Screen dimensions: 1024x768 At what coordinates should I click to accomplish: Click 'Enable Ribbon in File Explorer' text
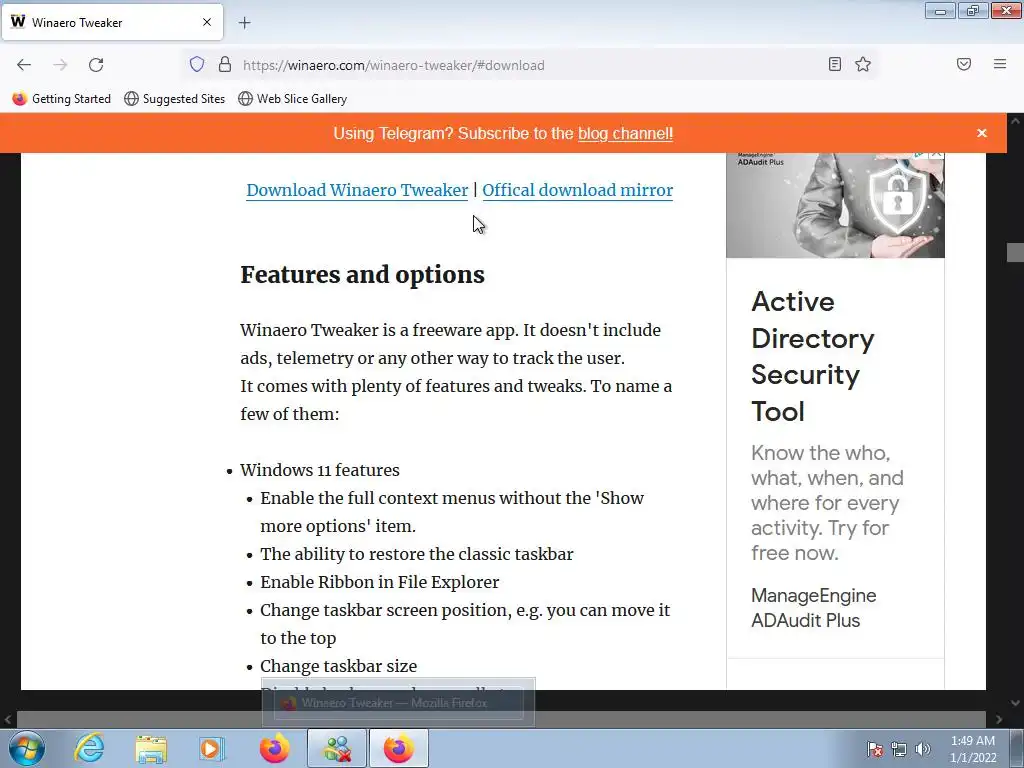[x=379, y=582]
